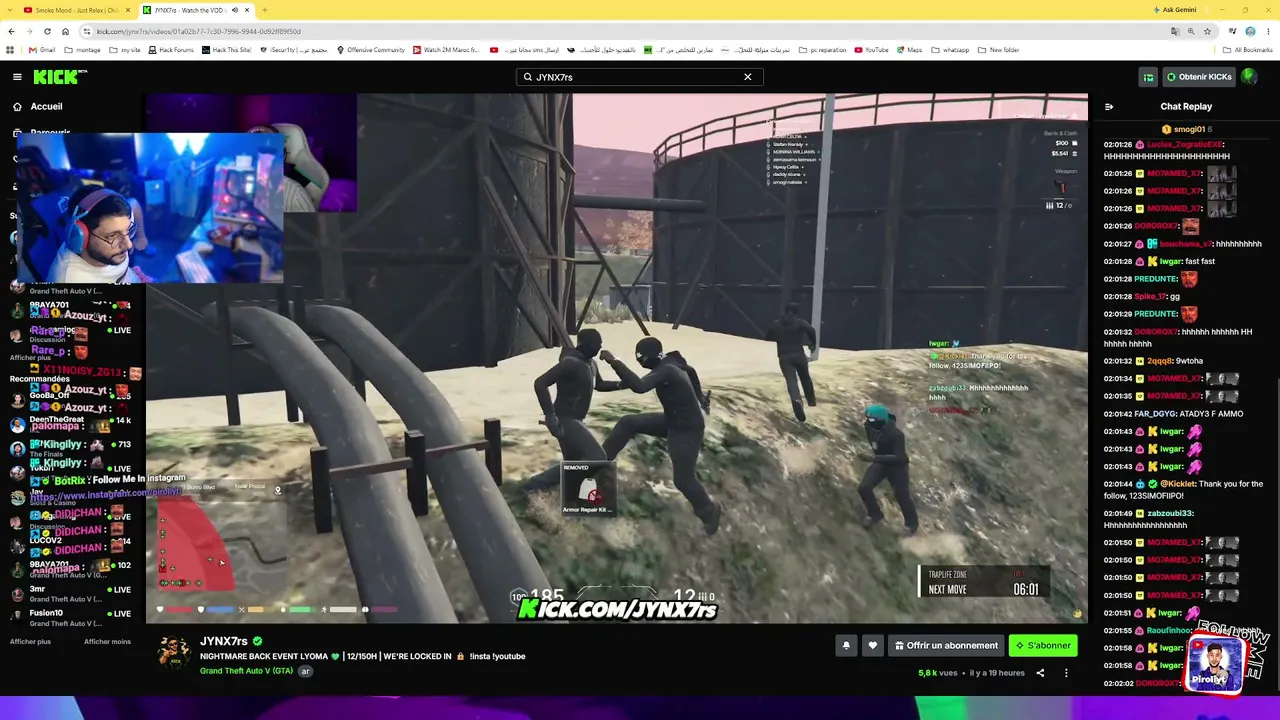Share the video using share icon
The height and width of the screenshot is (720, 1280).
[x=1040, y=673]
